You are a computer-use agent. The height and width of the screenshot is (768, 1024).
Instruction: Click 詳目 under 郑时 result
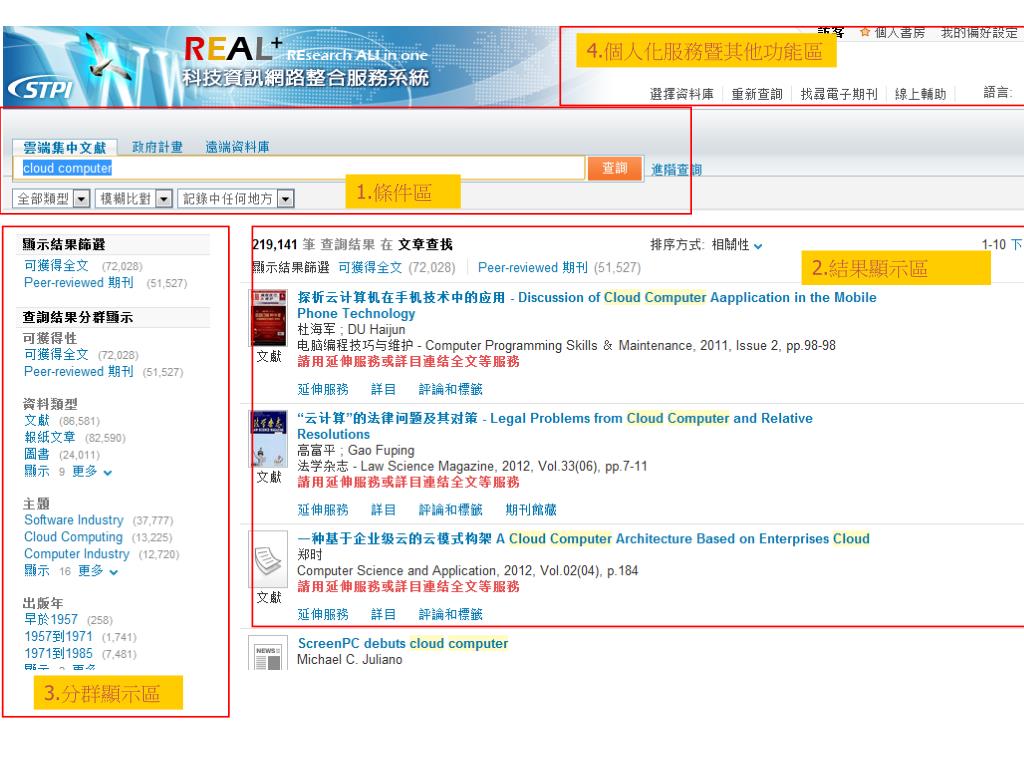point(383,614)
